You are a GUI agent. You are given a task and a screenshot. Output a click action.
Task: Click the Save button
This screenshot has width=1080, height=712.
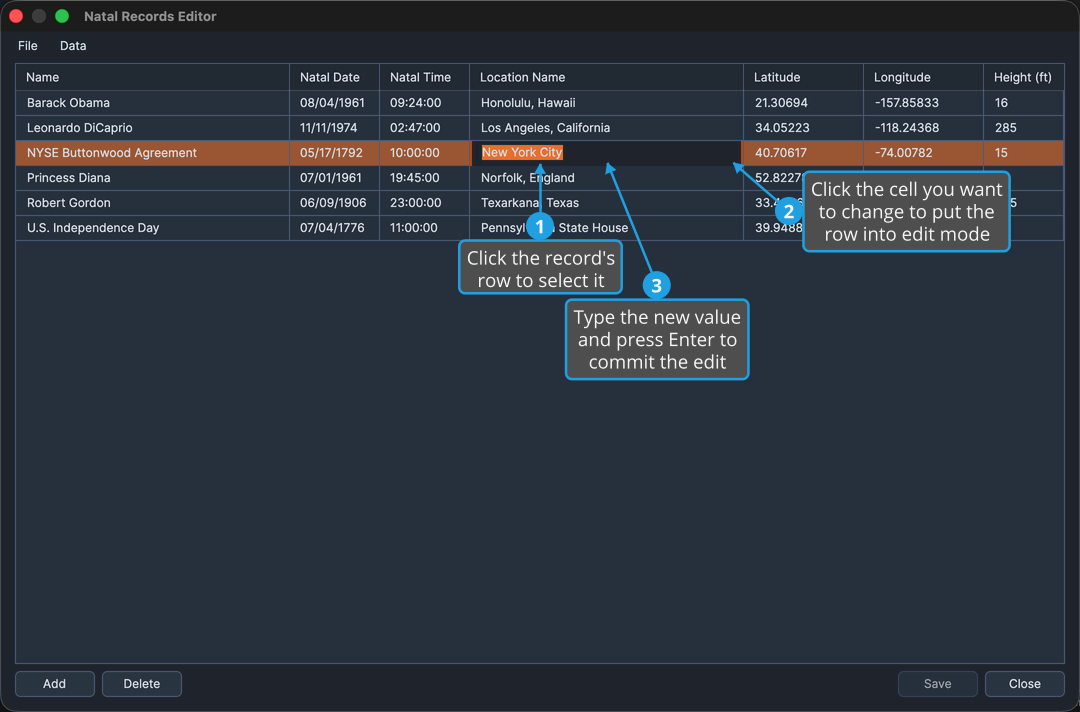(x=937, y=684)
